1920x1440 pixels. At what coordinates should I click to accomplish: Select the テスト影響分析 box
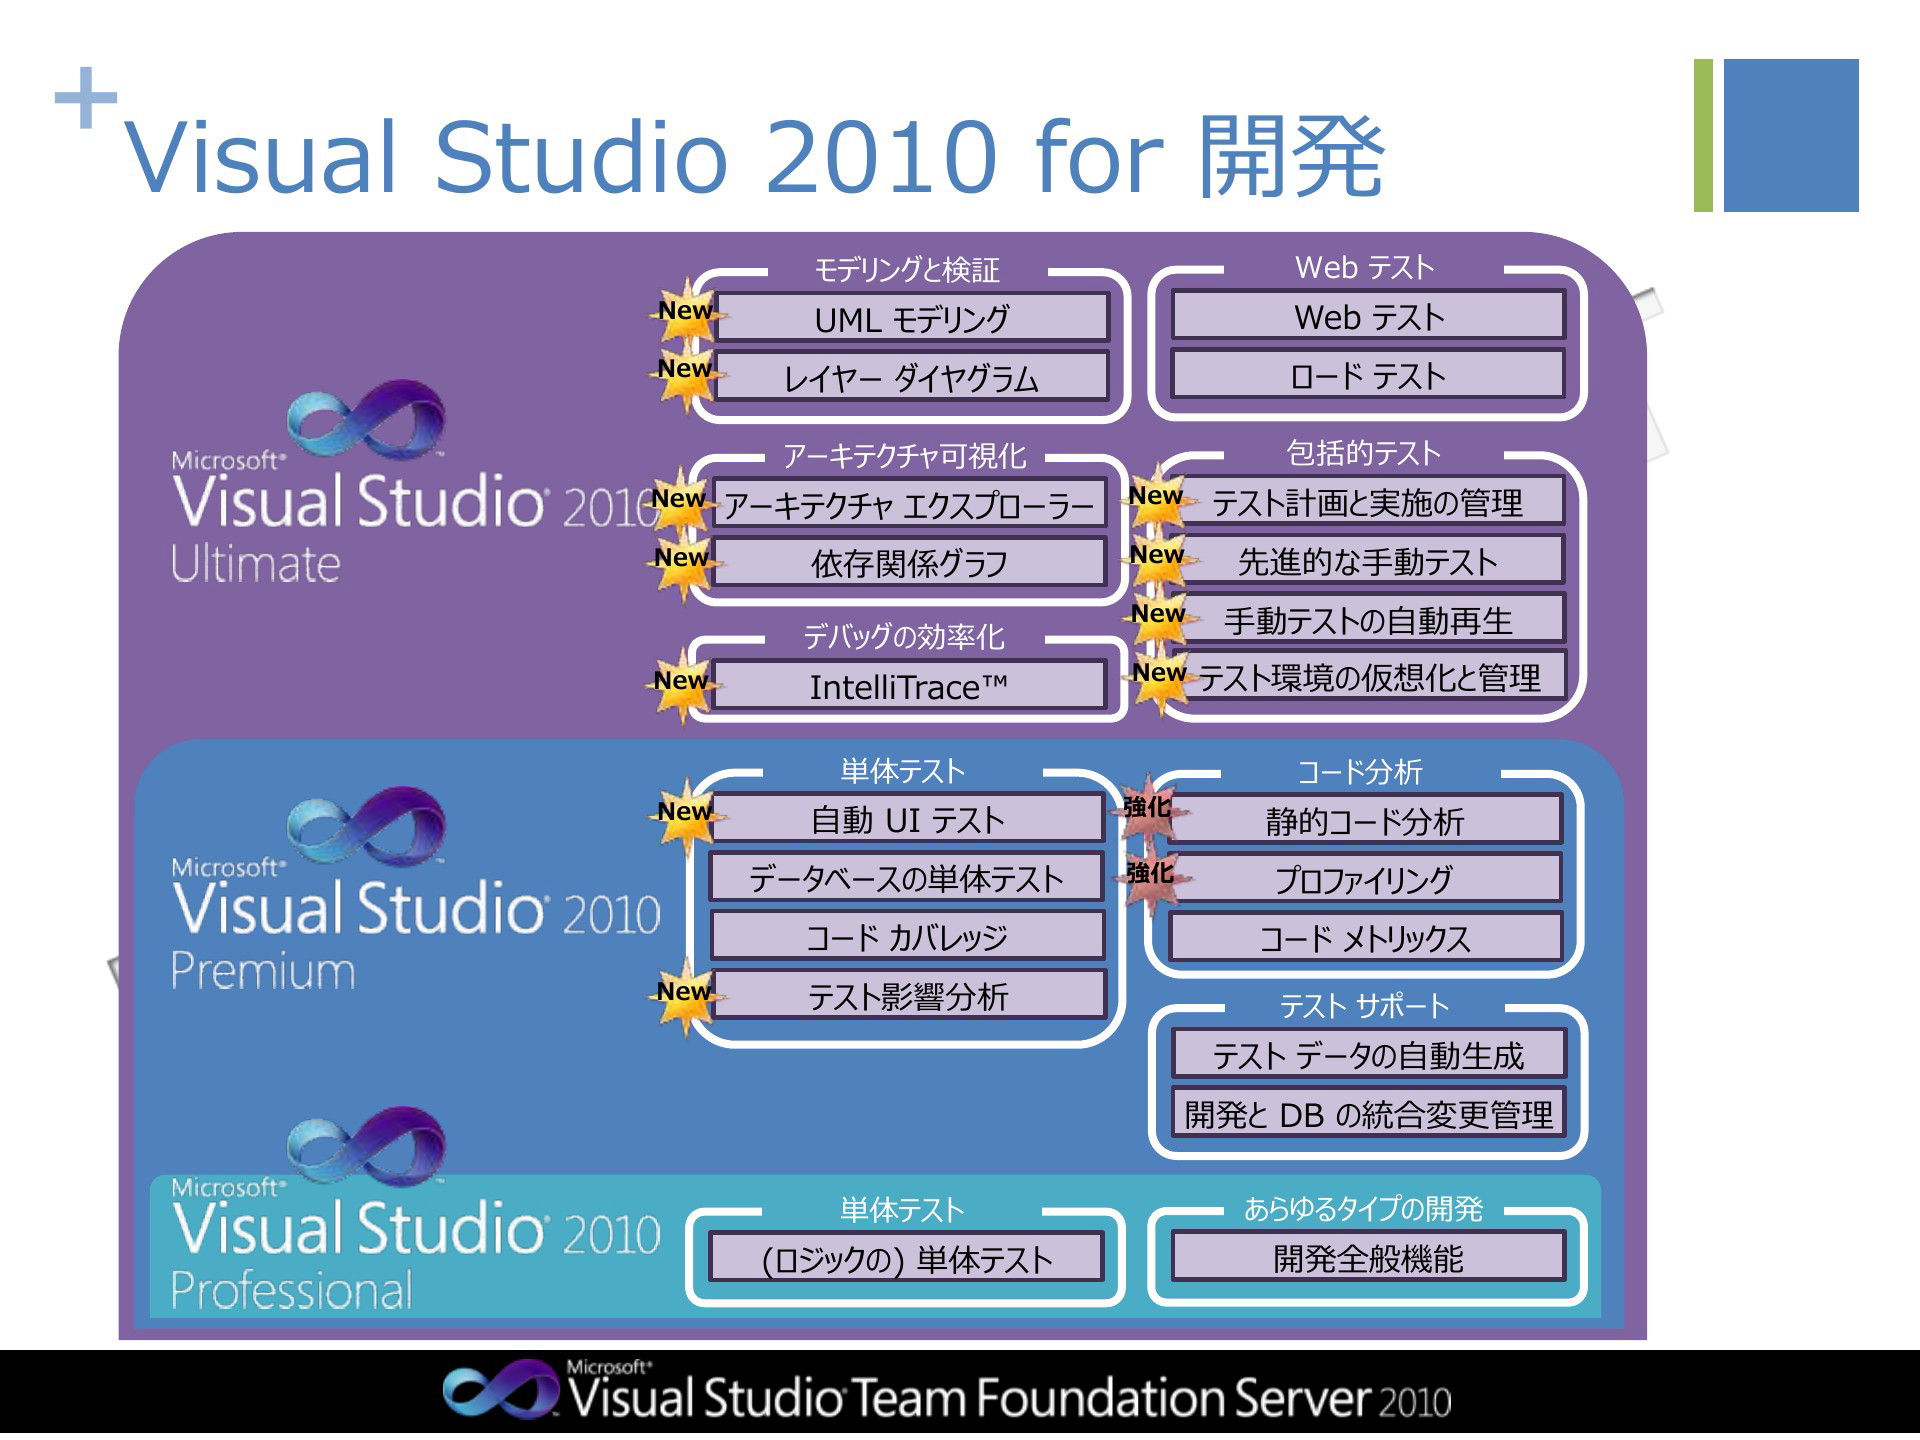[x=908, y=996]
